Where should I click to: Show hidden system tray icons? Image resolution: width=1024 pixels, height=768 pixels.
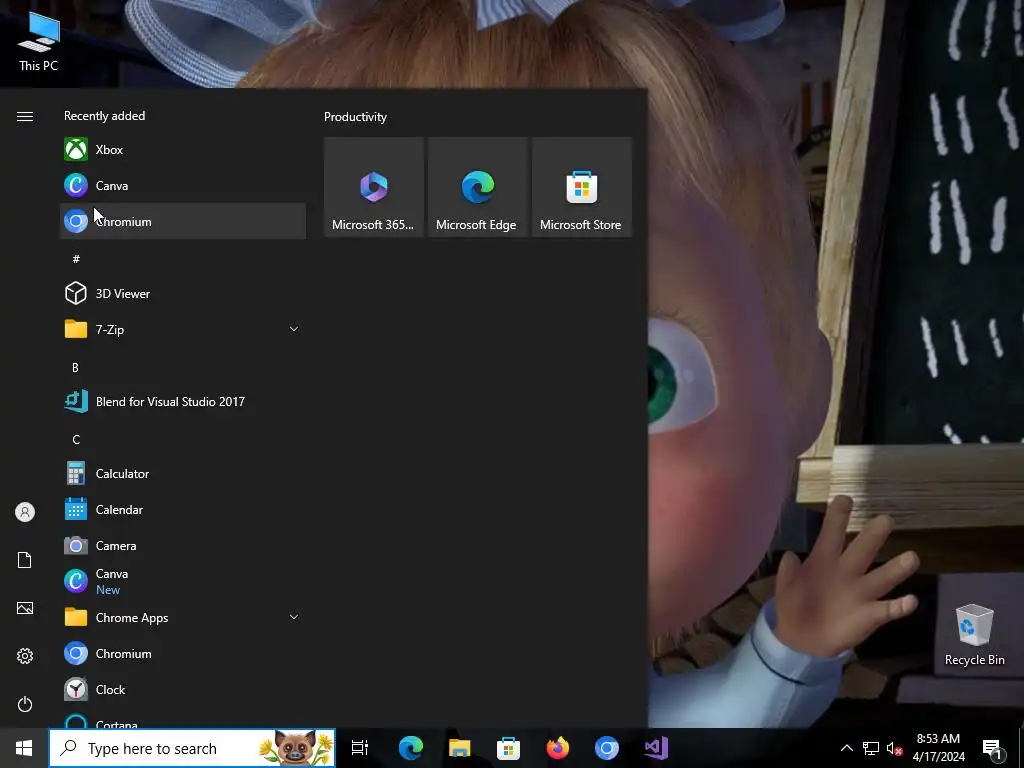click(x=846, y=748)
